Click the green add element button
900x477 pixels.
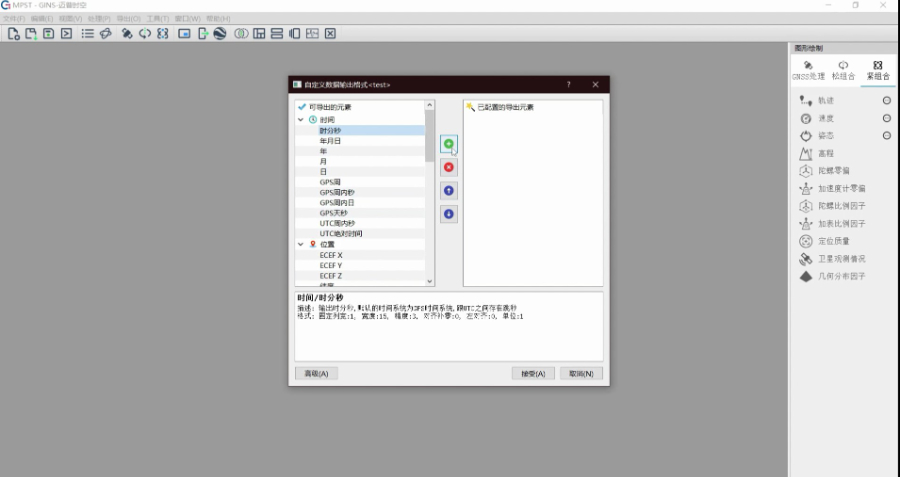pos(449,145)
